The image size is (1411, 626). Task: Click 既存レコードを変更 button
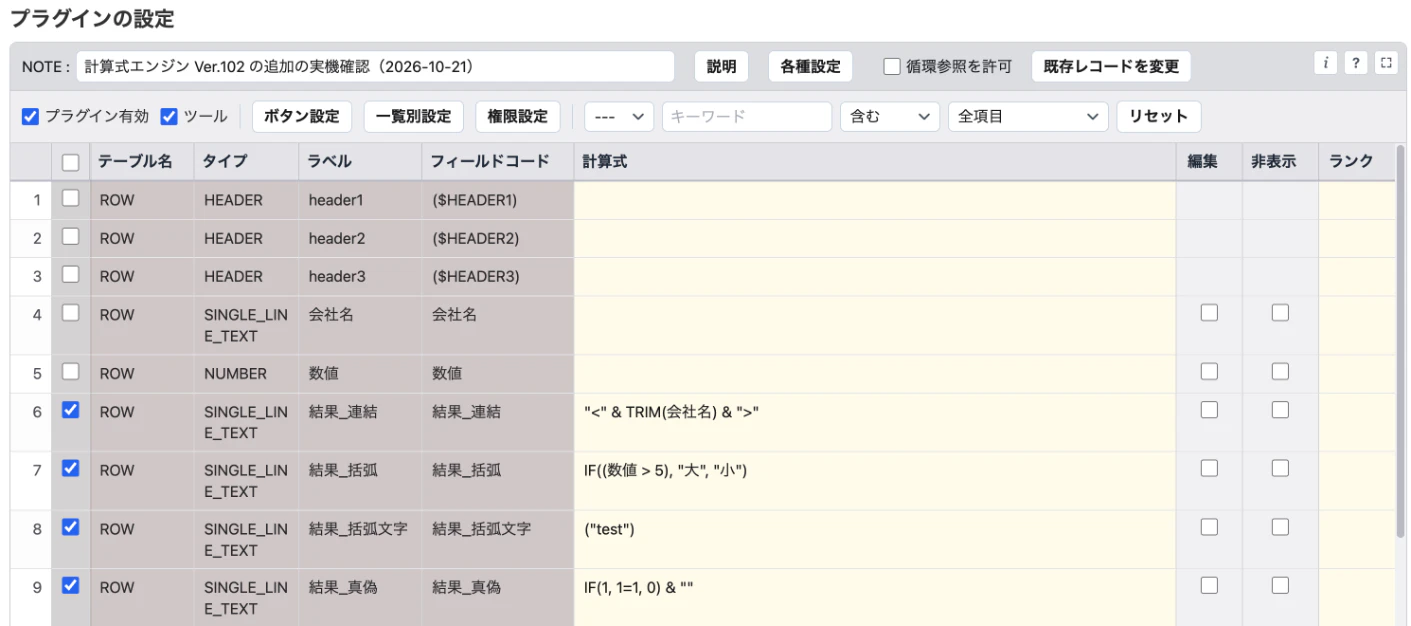[x=1111, y=67]
